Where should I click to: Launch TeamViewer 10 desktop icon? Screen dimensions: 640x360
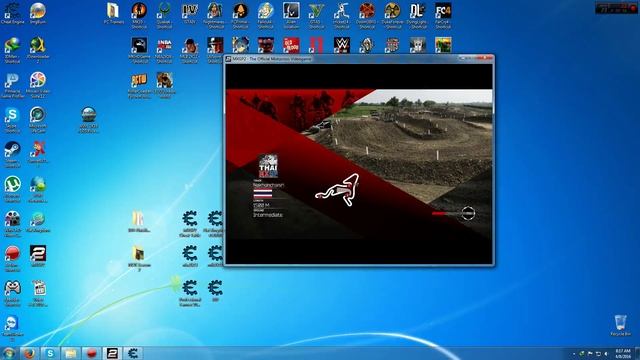click(x=12, y=328)
